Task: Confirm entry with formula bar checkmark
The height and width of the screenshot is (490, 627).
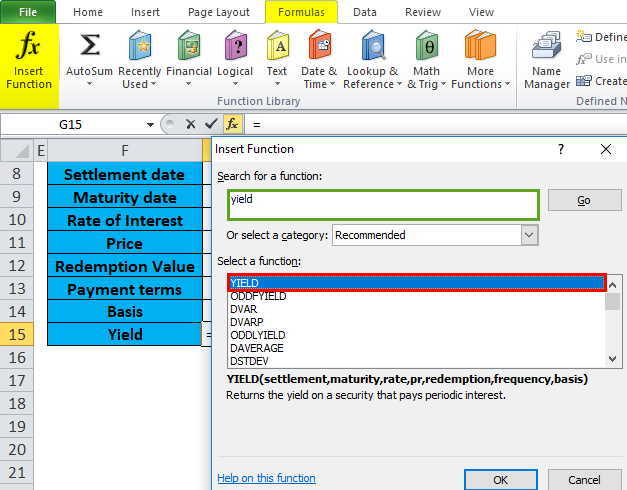Action: [x=211, y=124]
